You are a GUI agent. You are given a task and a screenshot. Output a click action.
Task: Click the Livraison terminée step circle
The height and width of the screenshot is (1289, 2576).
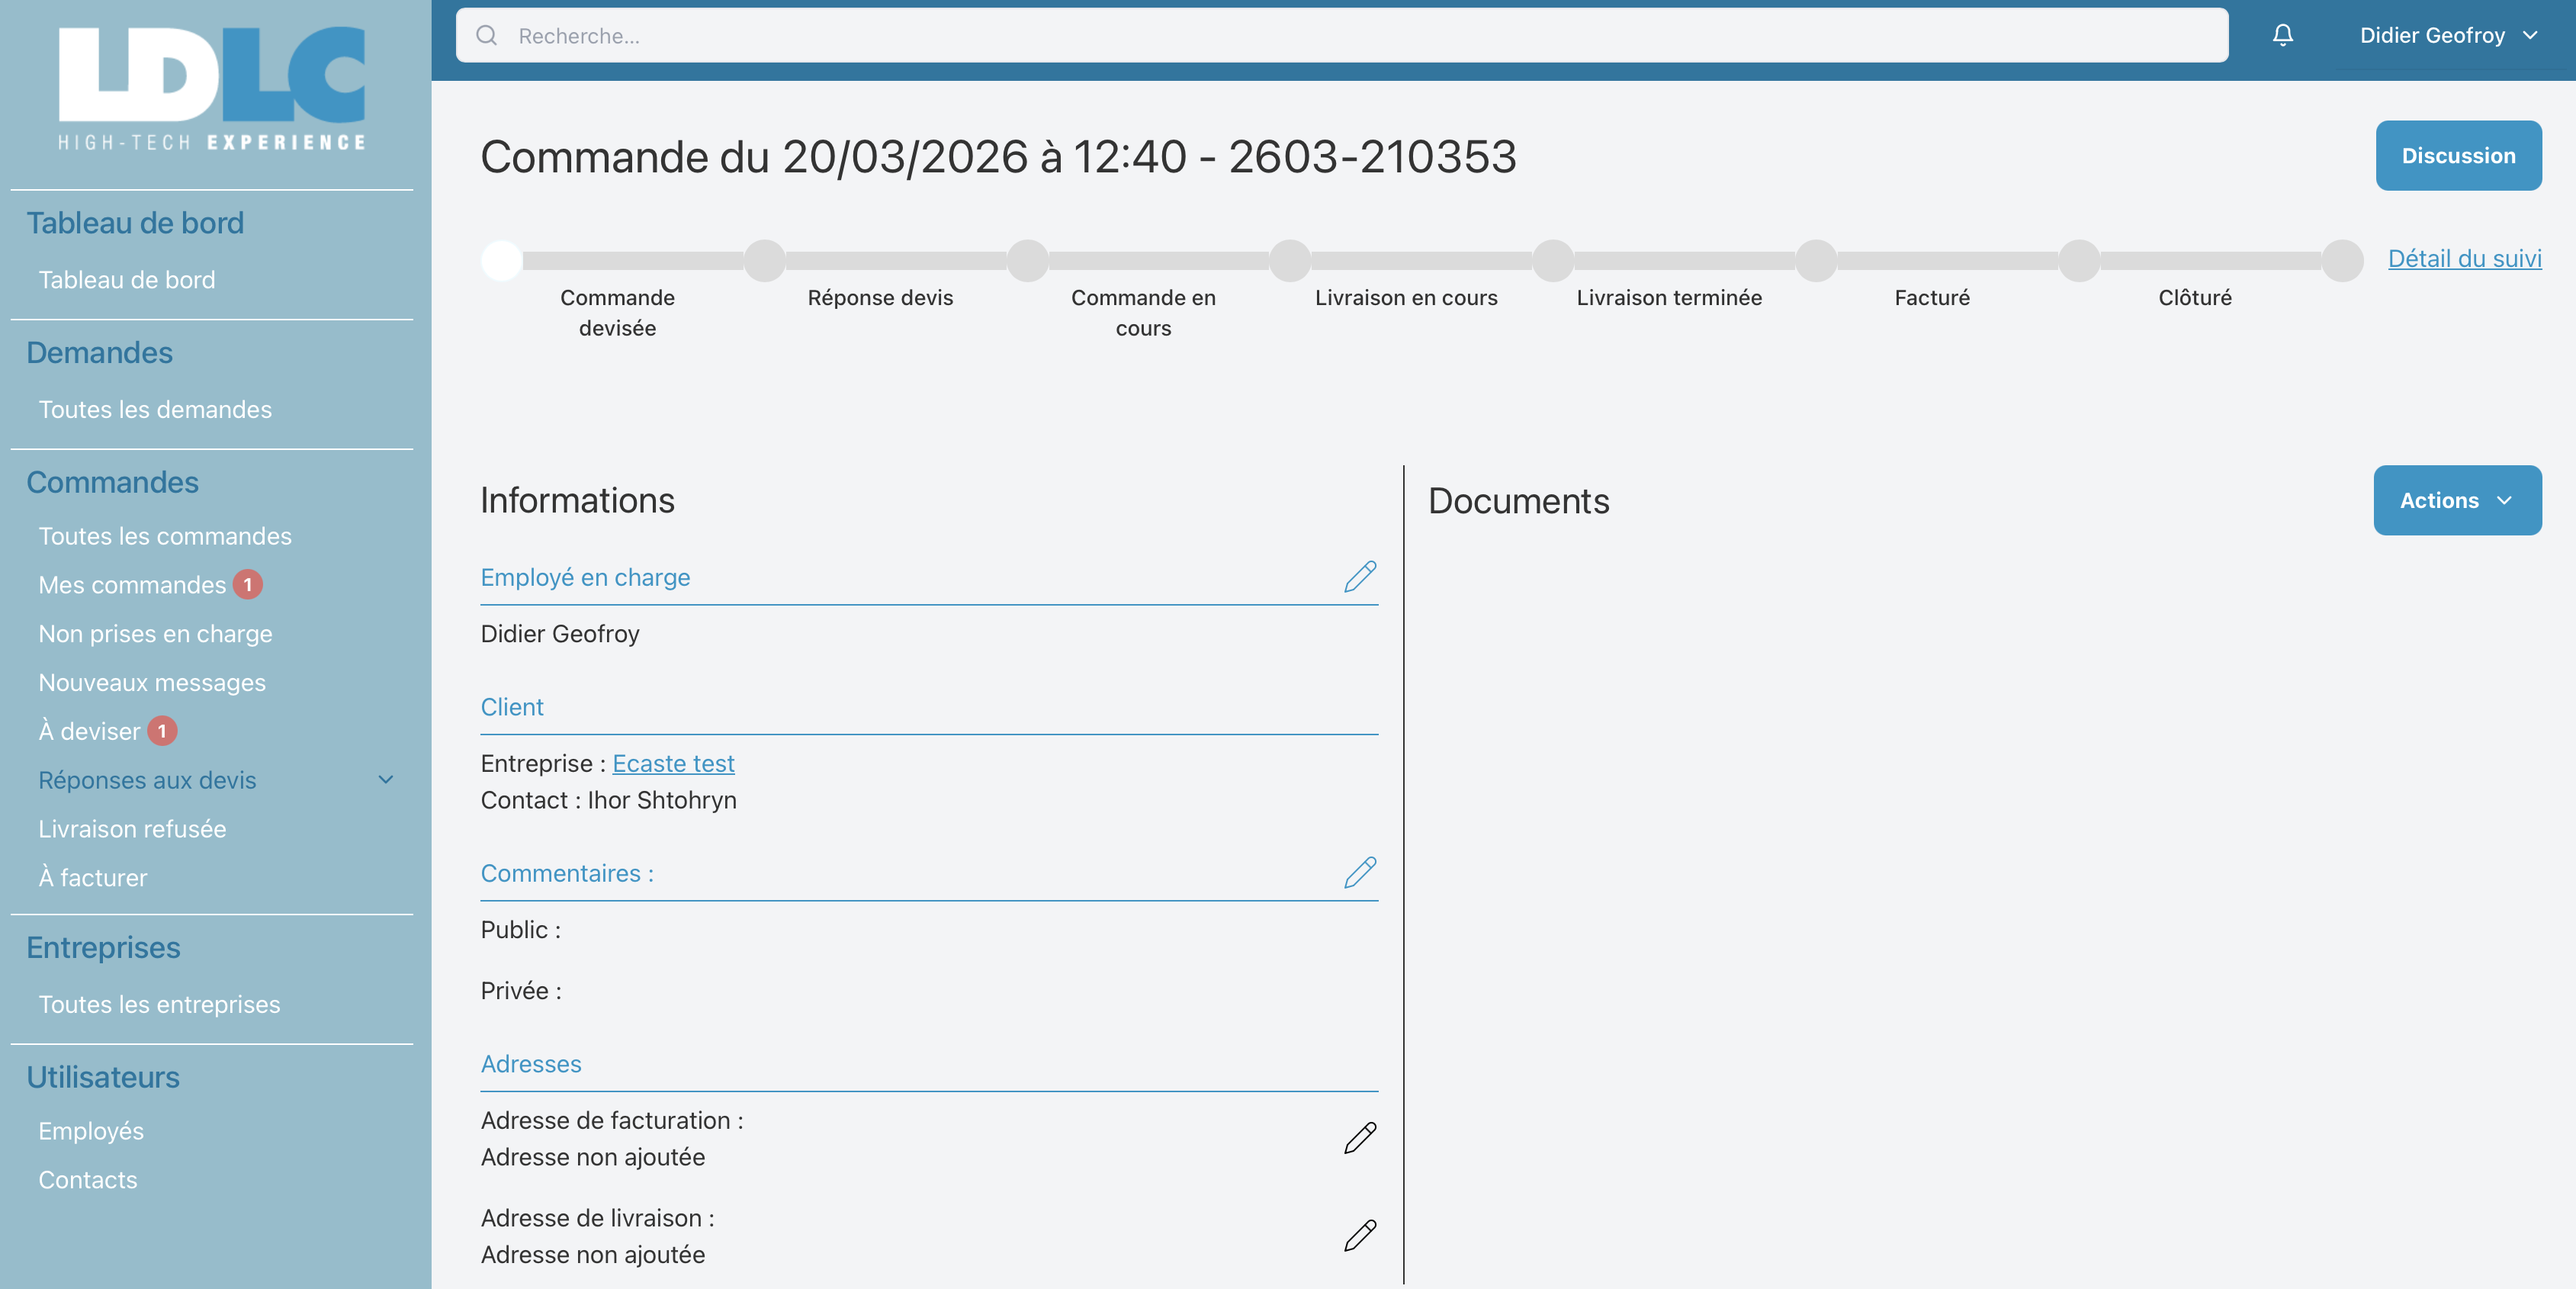click(x=1553, y=261)
